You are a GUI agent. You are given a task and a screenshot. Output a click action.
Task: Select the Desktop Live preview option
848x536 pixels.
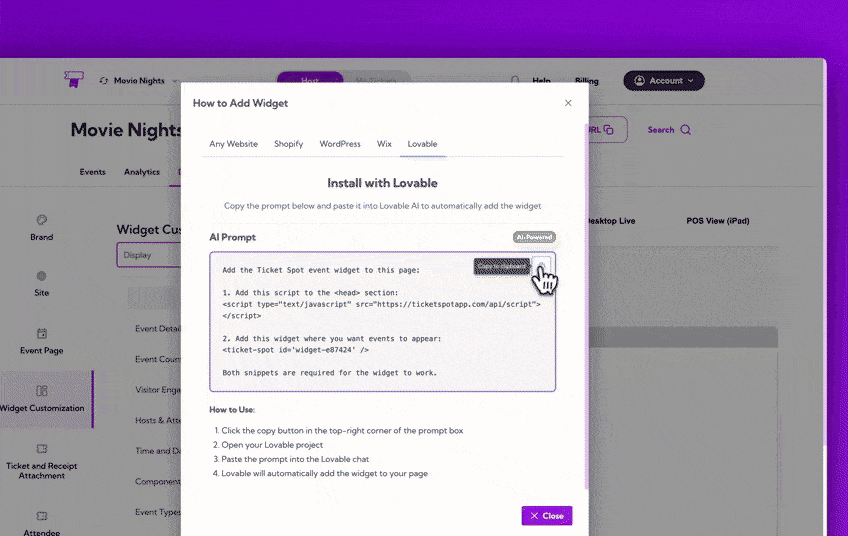pyautogui.click(x=612, y=221)
